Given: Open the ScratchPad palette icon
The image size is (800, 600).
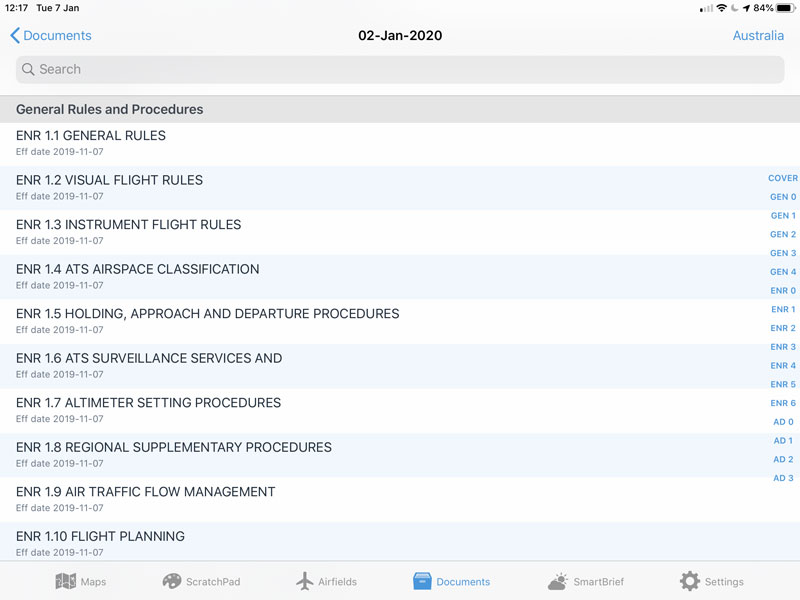Looking at the screenshot, I should point(171,581).
